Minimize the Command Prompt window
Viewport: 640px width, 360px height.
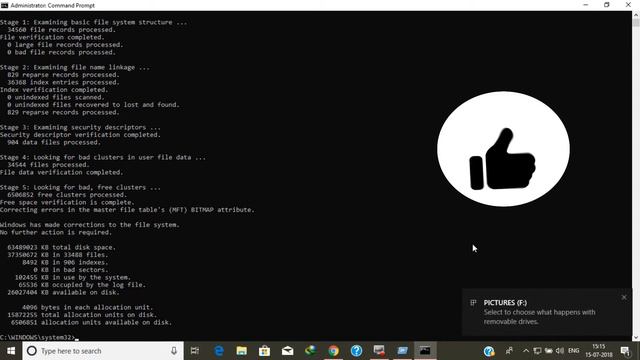586,5
